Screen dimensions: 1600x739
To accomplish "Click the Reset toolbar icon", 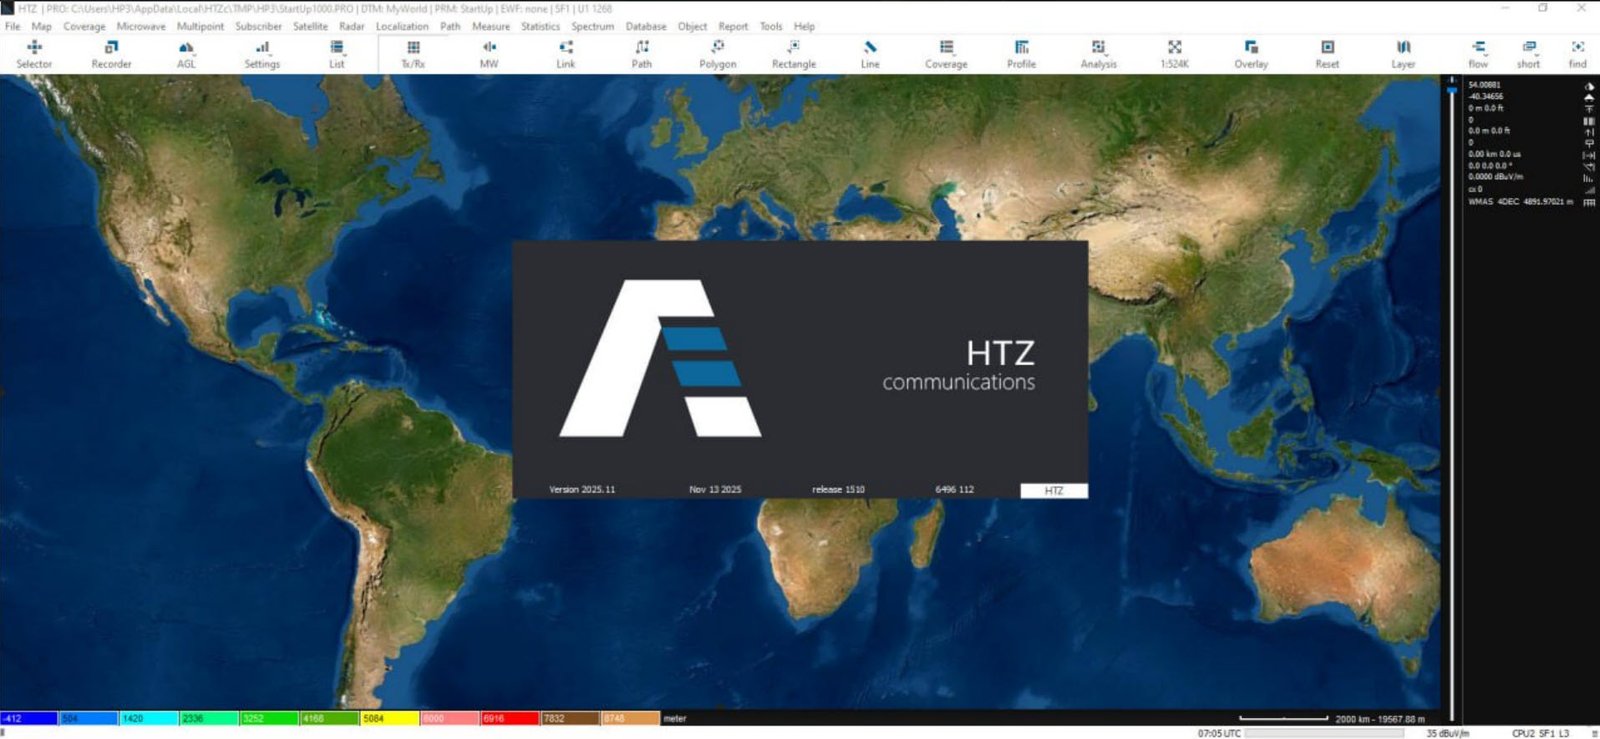I will [x=1327, y=54].
